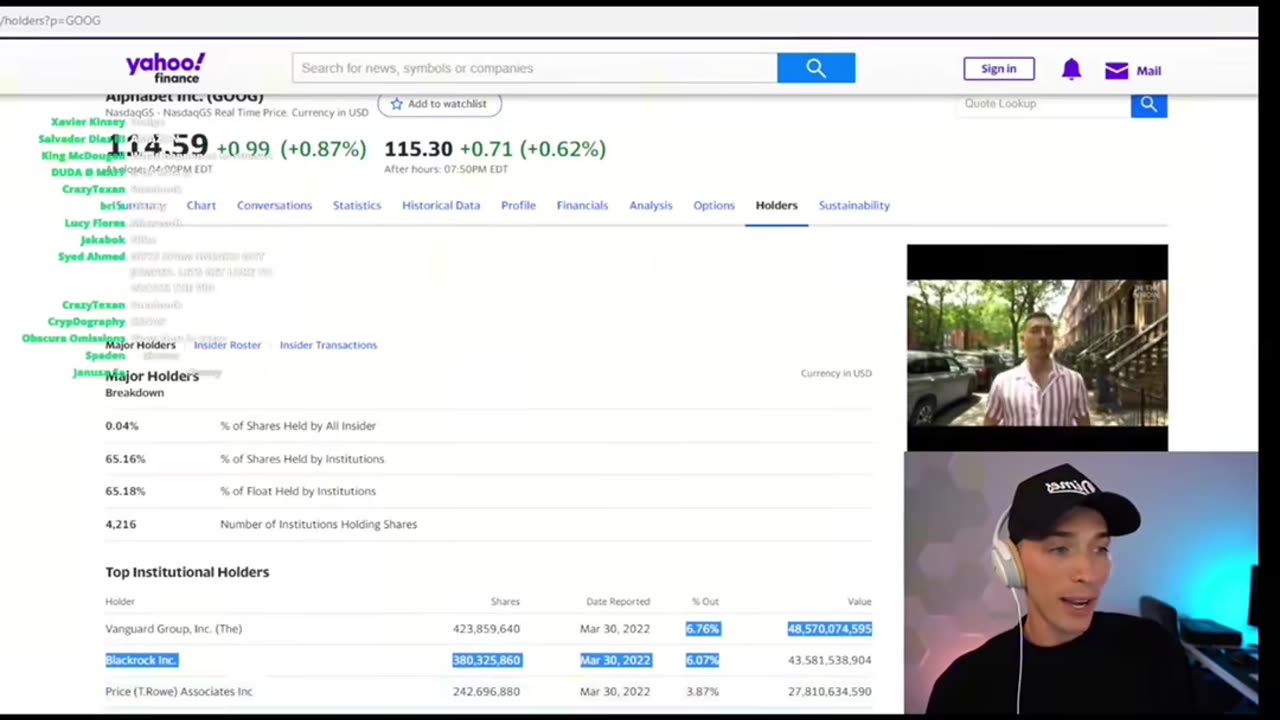Open the Options tab

714,205
